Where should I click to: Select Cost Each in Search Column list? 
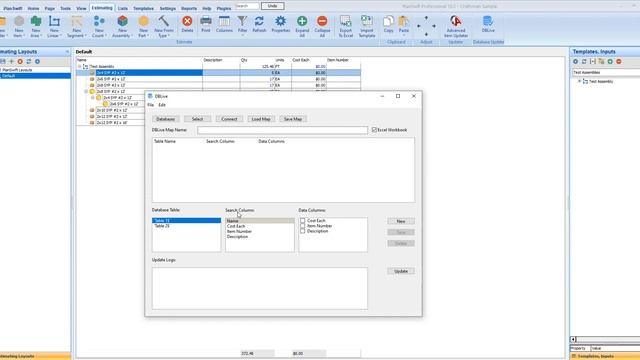260,226
